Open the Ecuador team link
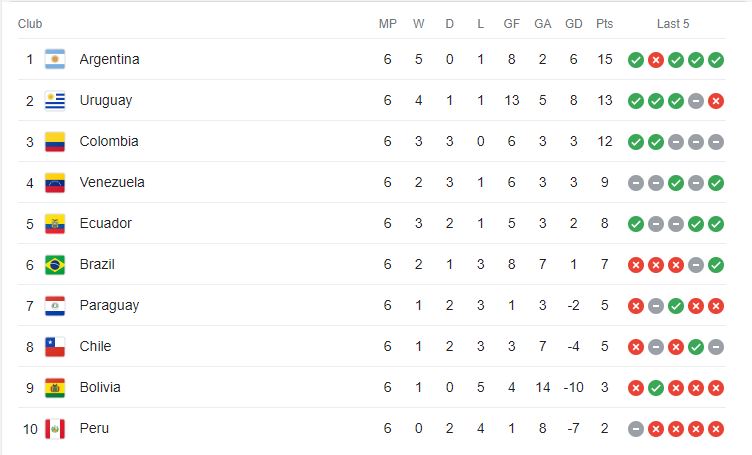This screenshot has height=455, width=752. pyautogui.click(x=105, y=224)
